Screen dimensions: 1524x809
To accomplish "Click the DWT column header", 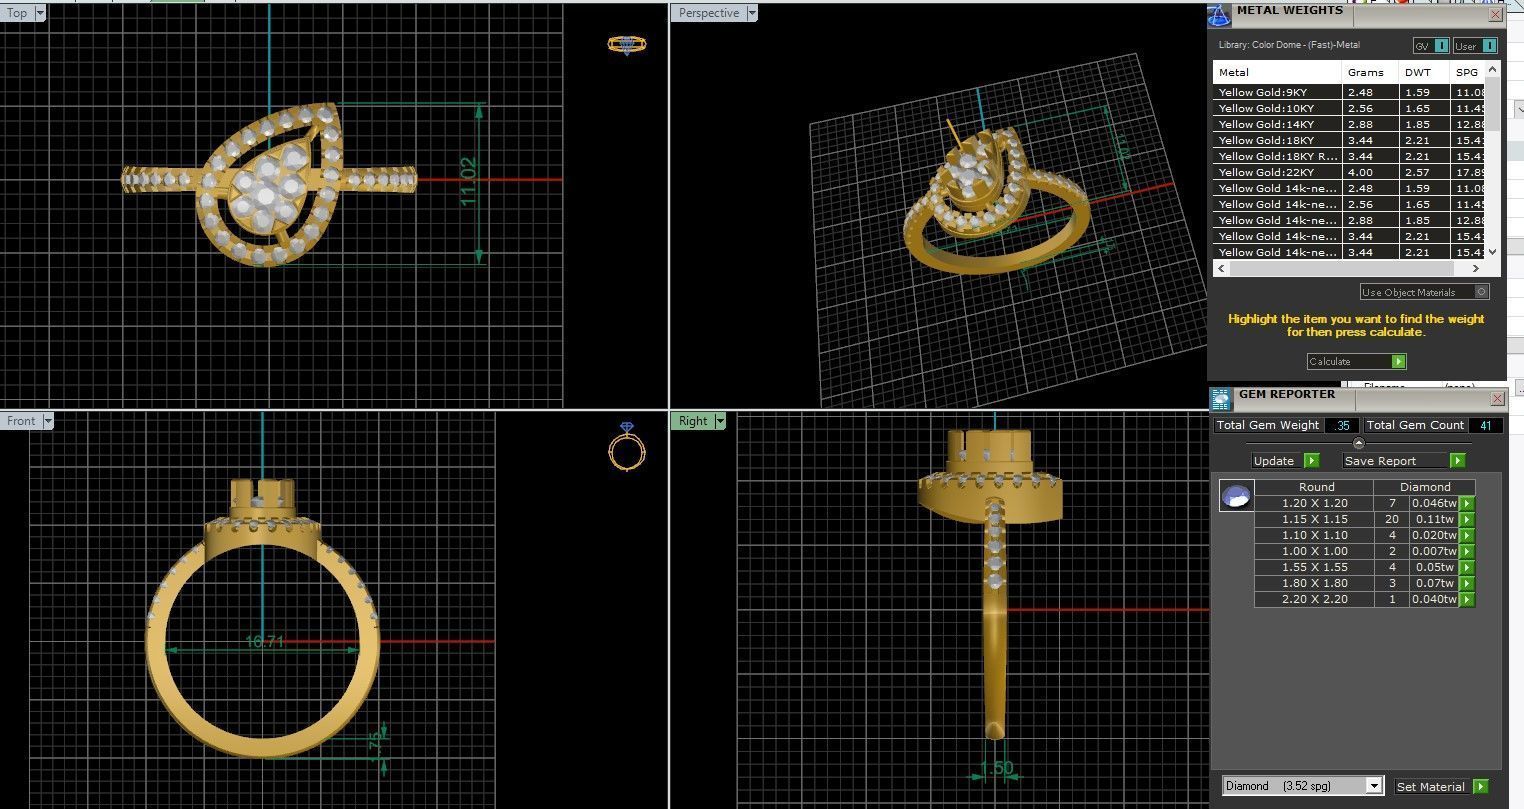I will coord(1424,72).
